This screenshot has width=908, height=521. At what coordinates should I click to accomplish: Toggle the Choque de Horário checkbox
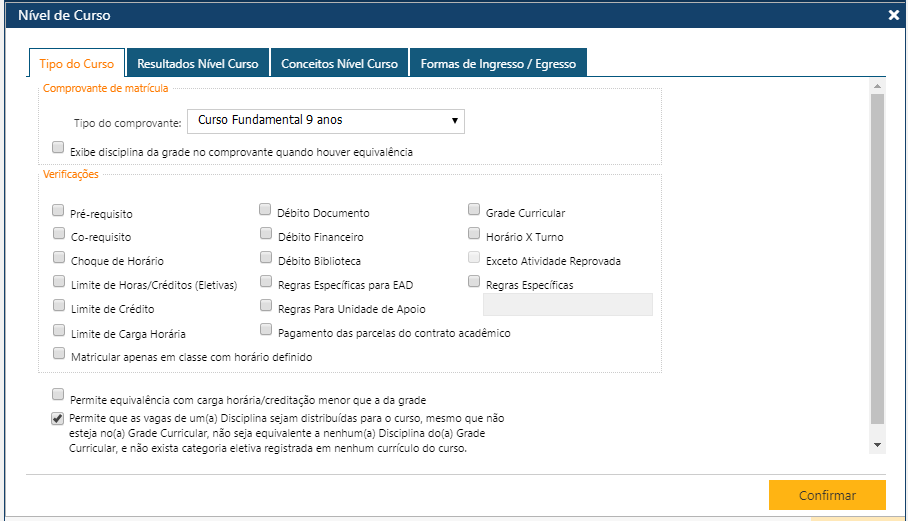point(59,258)
